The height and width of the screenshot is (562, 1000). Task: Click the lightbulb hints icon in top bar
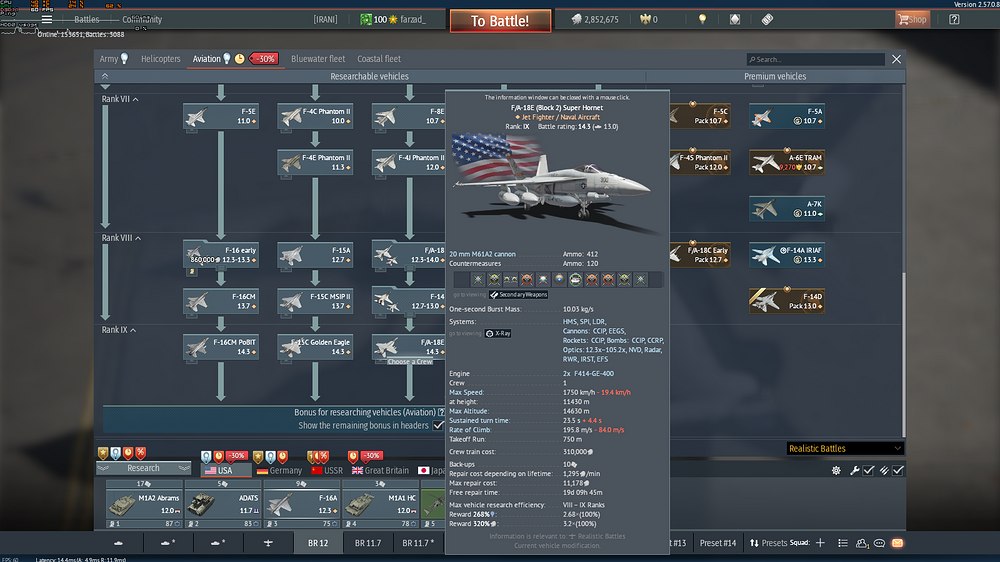pos(702,19)
